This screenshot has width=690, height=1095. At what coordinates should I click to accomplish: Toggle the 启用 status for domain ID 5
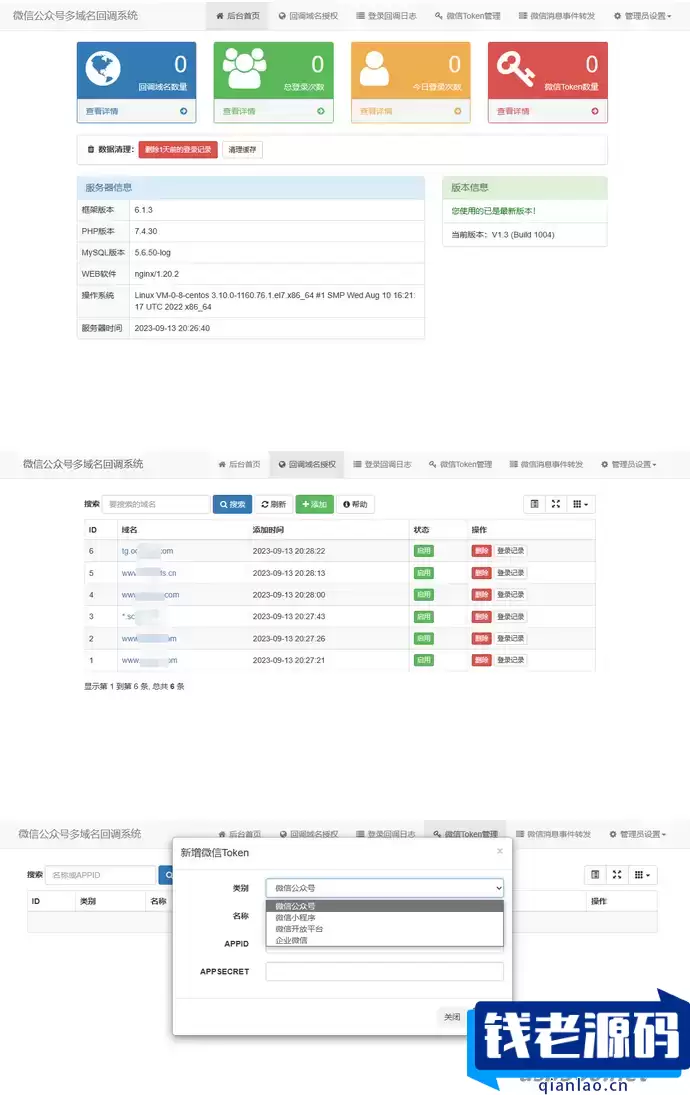[x=424, y=573]
